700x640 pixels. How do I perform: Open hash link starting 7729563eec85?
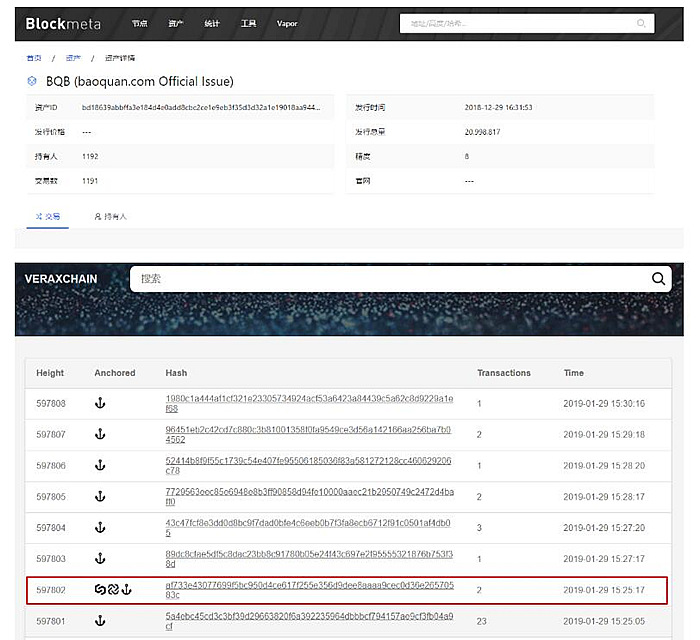click(x=310, y=497)
